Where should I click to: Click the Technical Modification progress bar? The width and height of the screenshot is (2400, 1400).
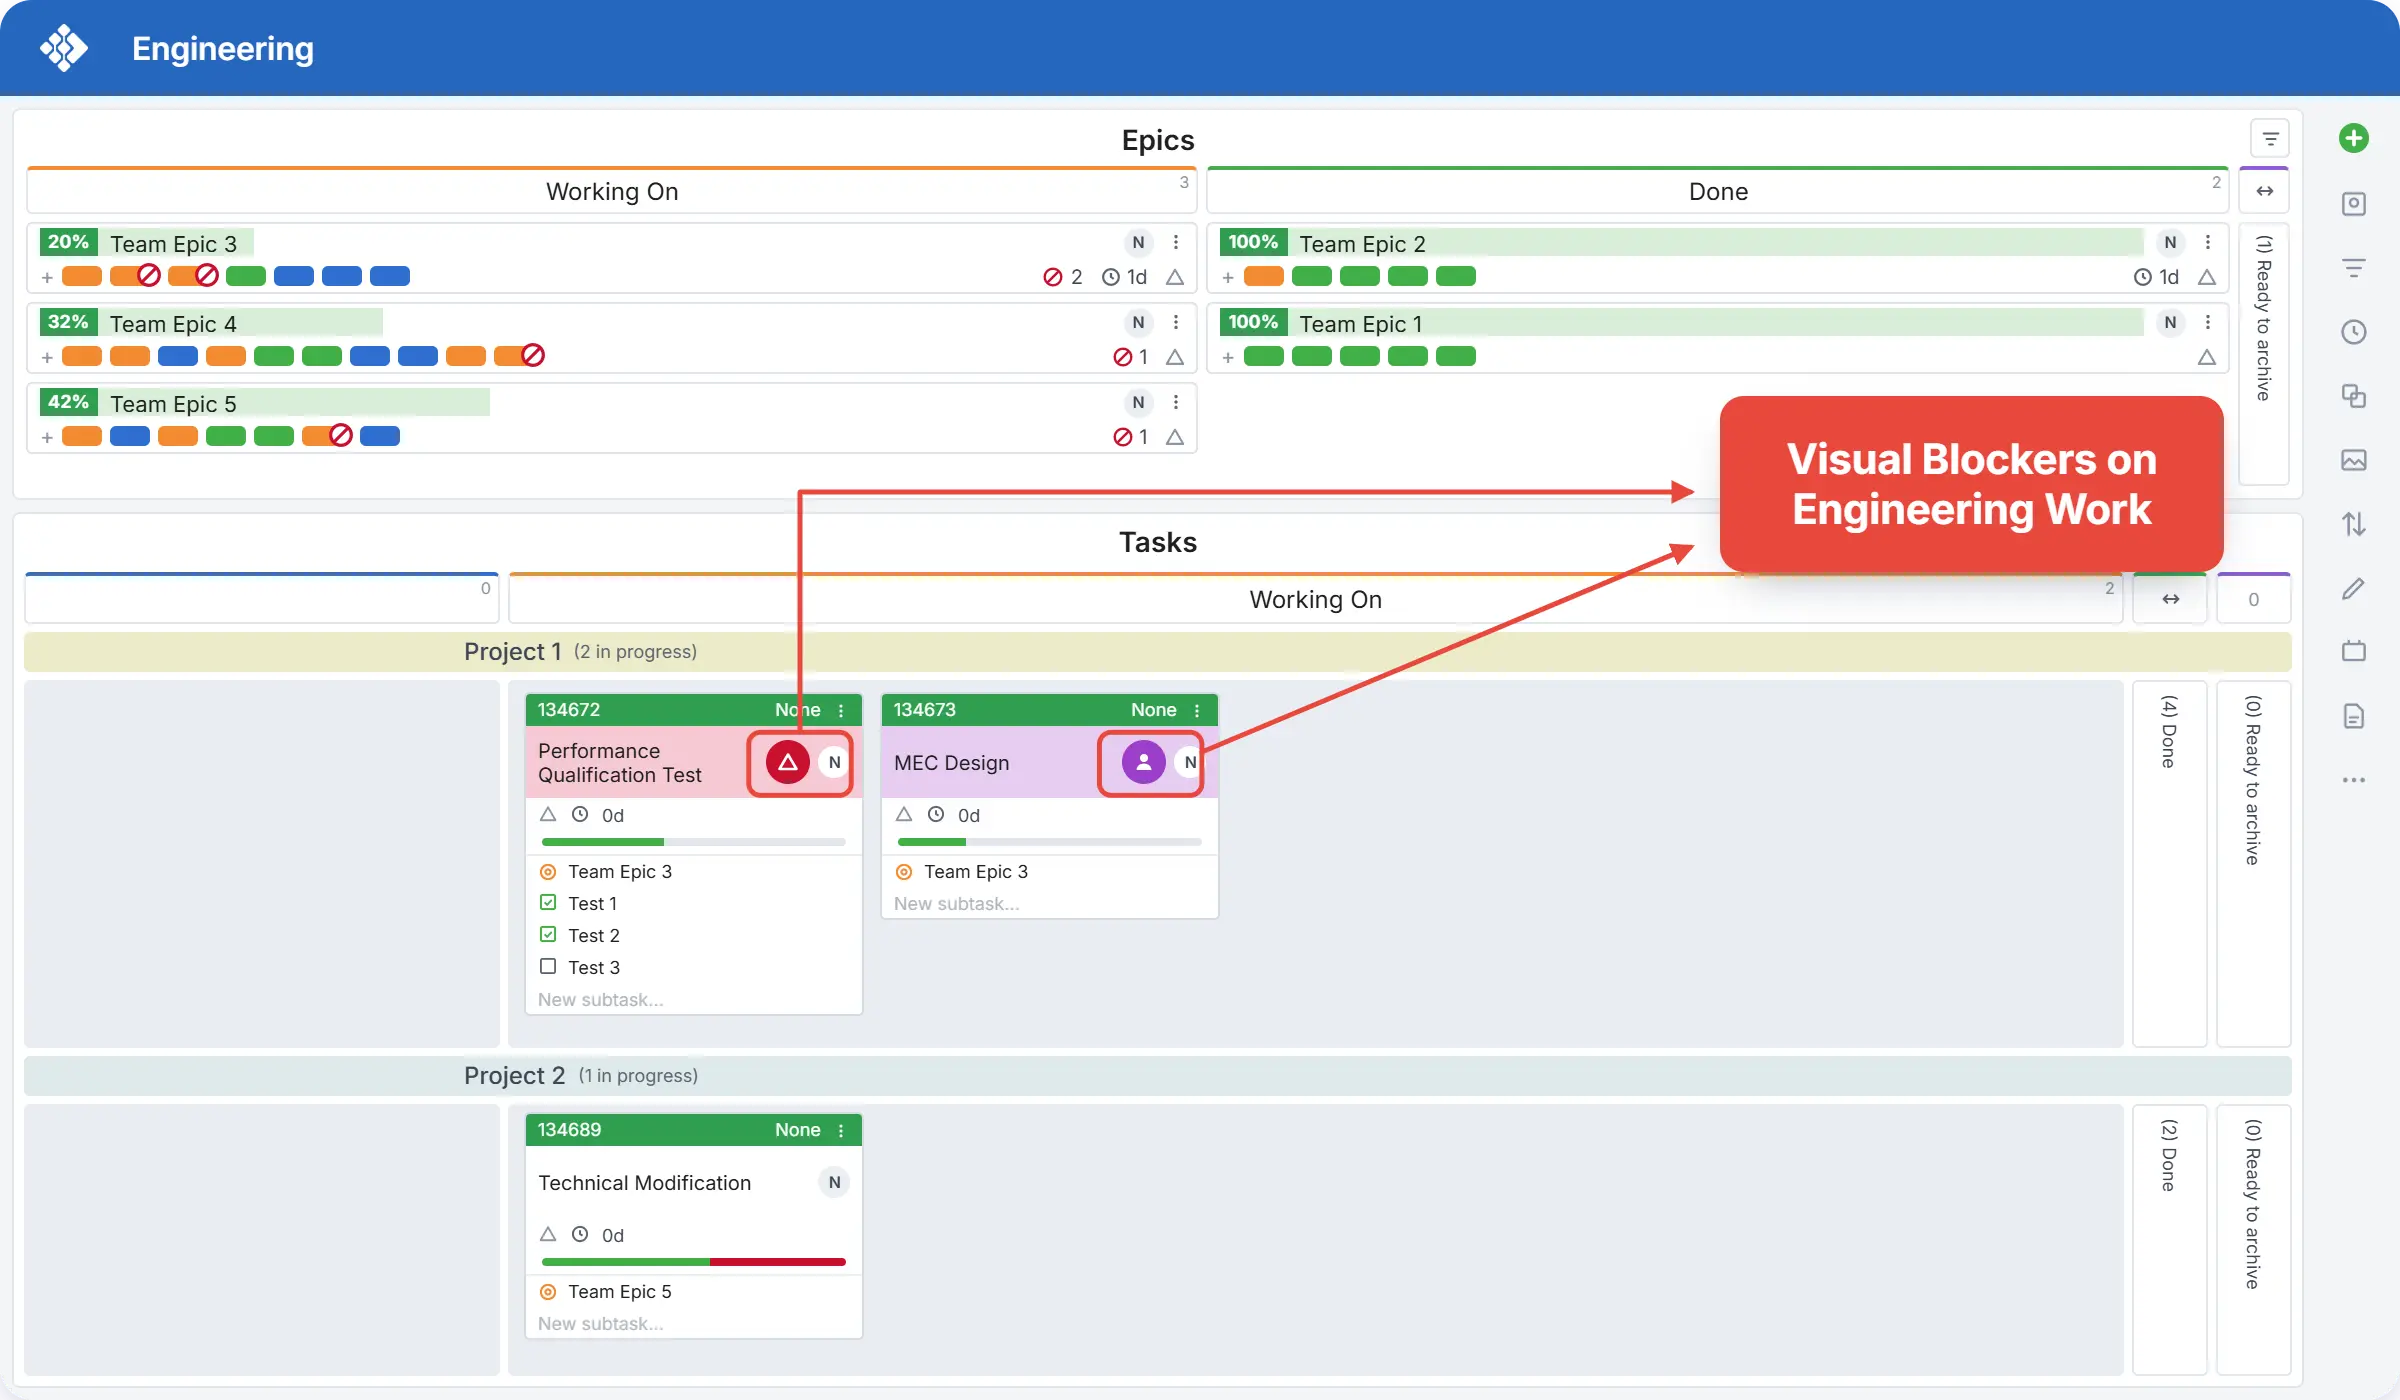point(694,1262)
